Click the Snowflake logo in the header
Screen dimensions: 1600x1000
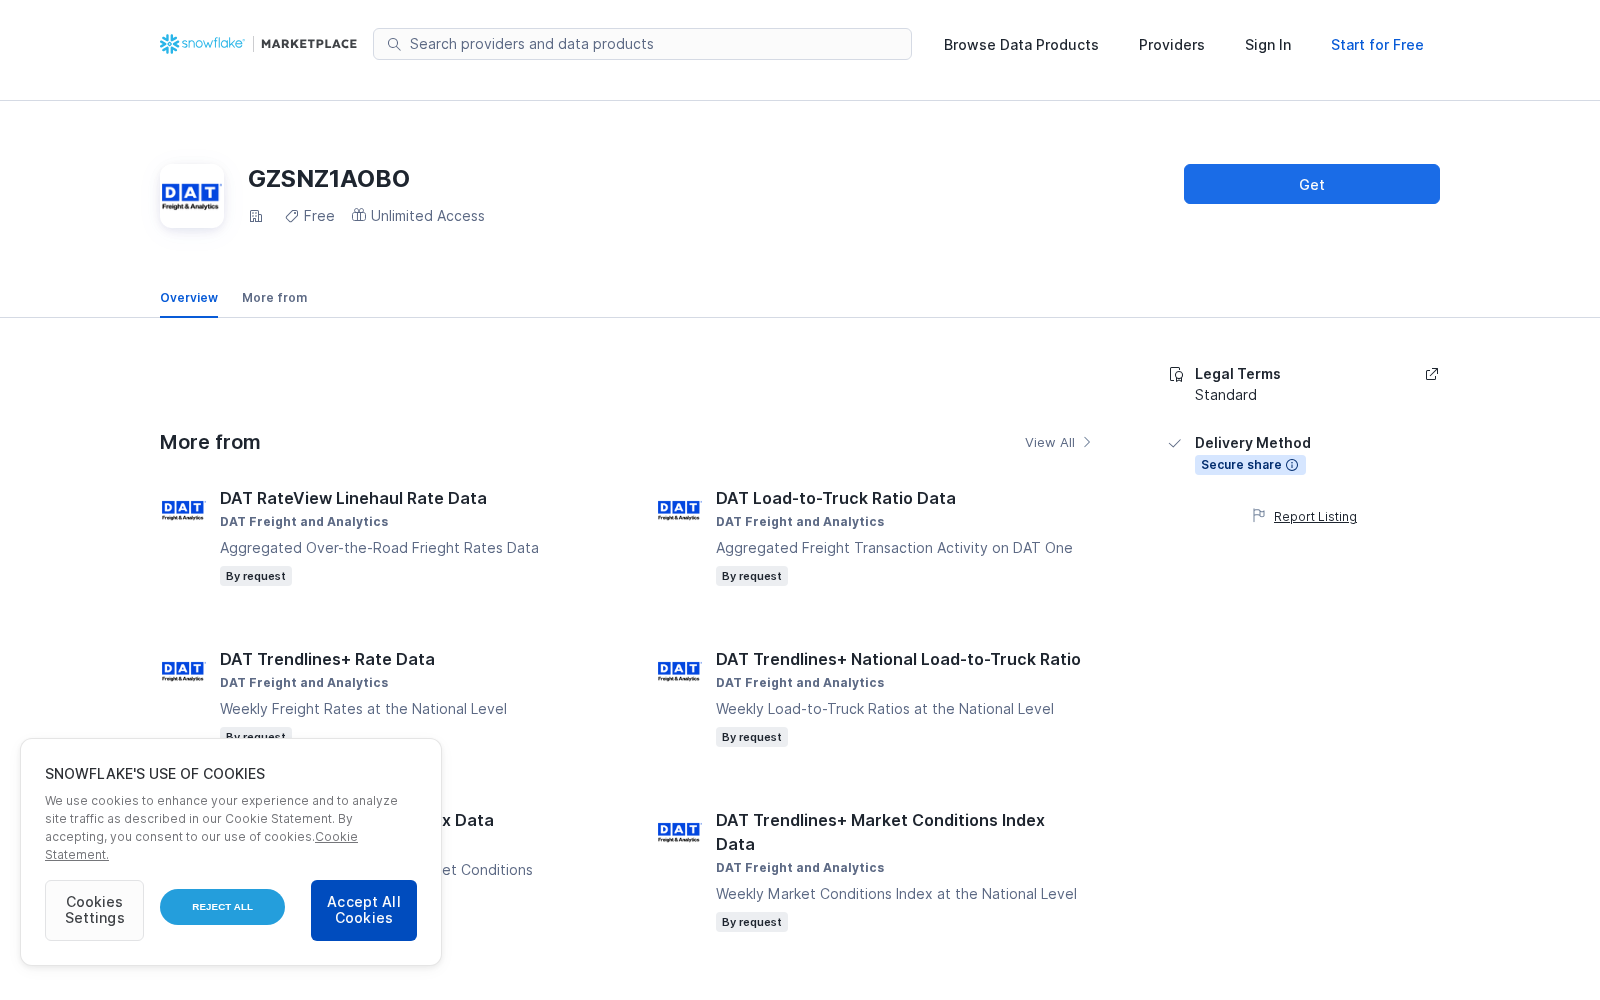coord(202,44)
